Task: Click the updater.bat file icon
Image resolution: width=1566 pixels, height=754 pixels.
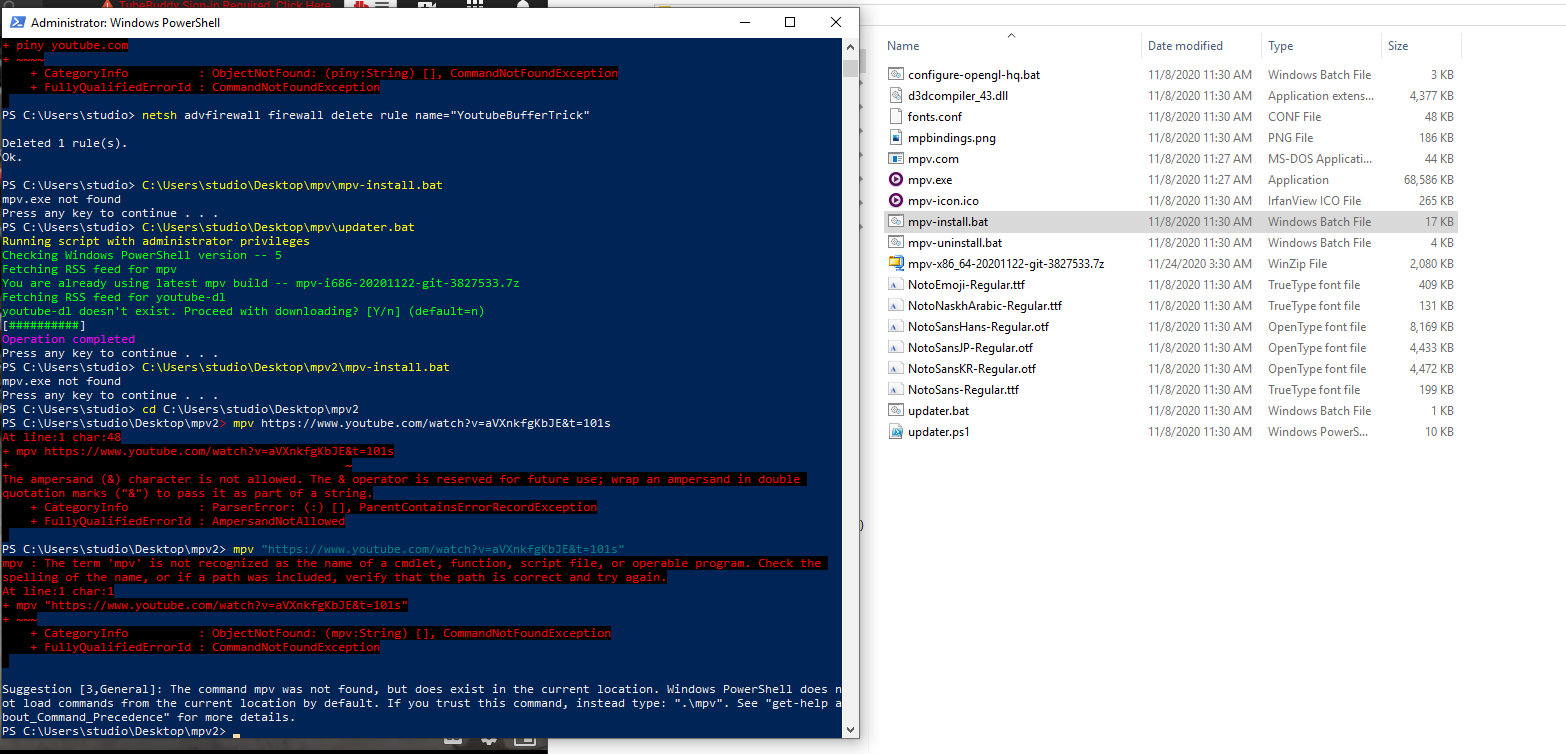Action: coord(896,411)
